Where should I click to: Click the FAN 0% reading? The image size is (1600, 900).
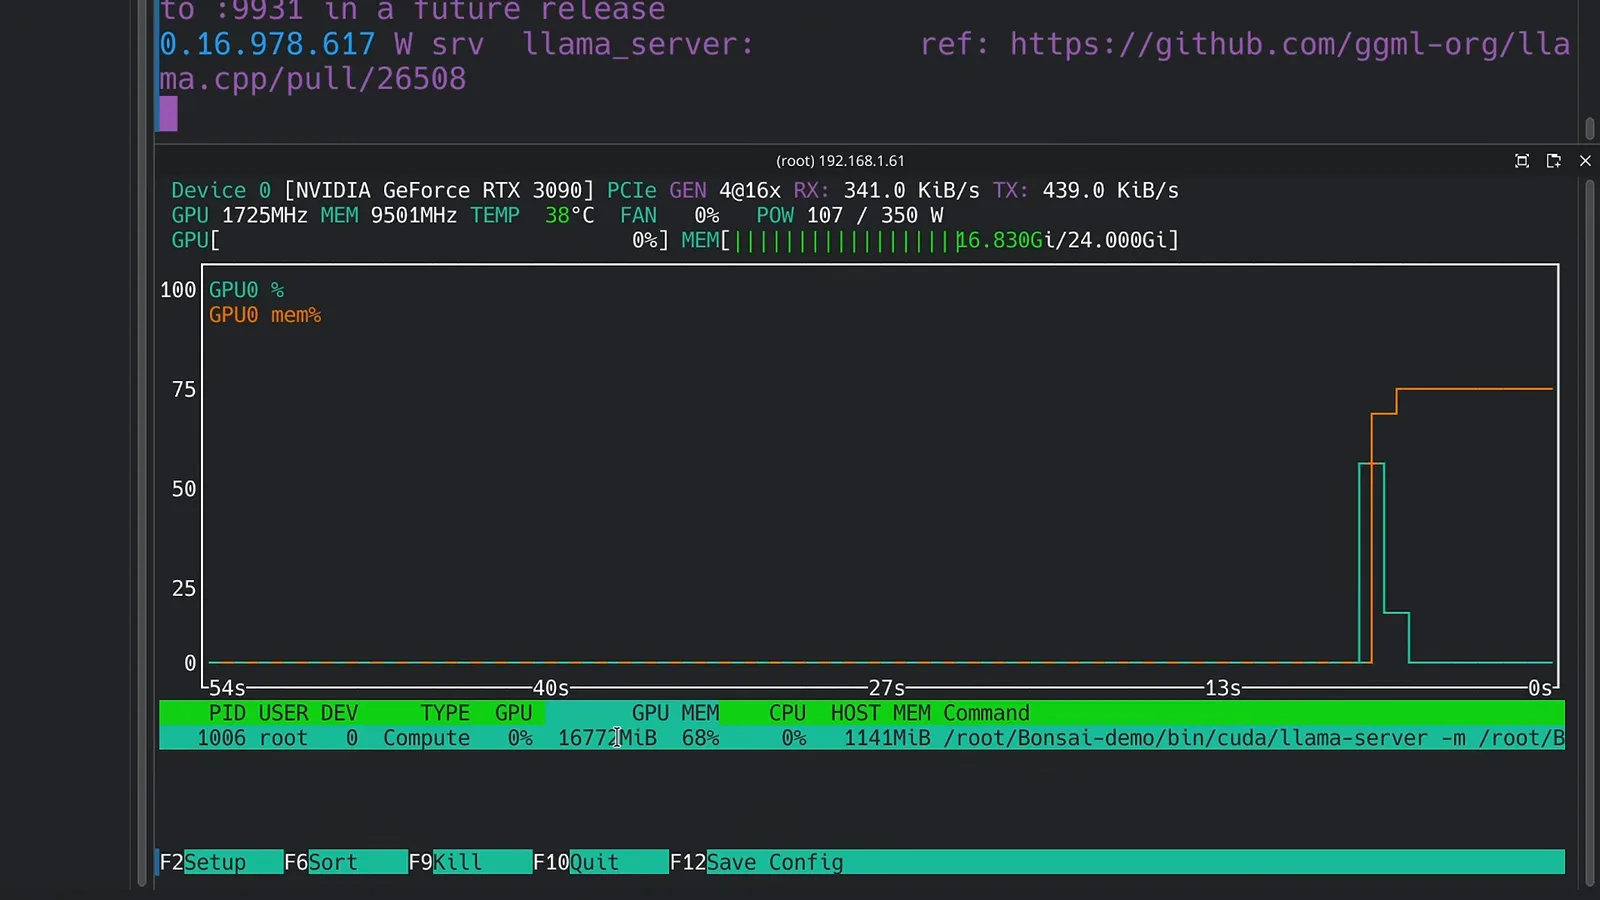(669, 215)
